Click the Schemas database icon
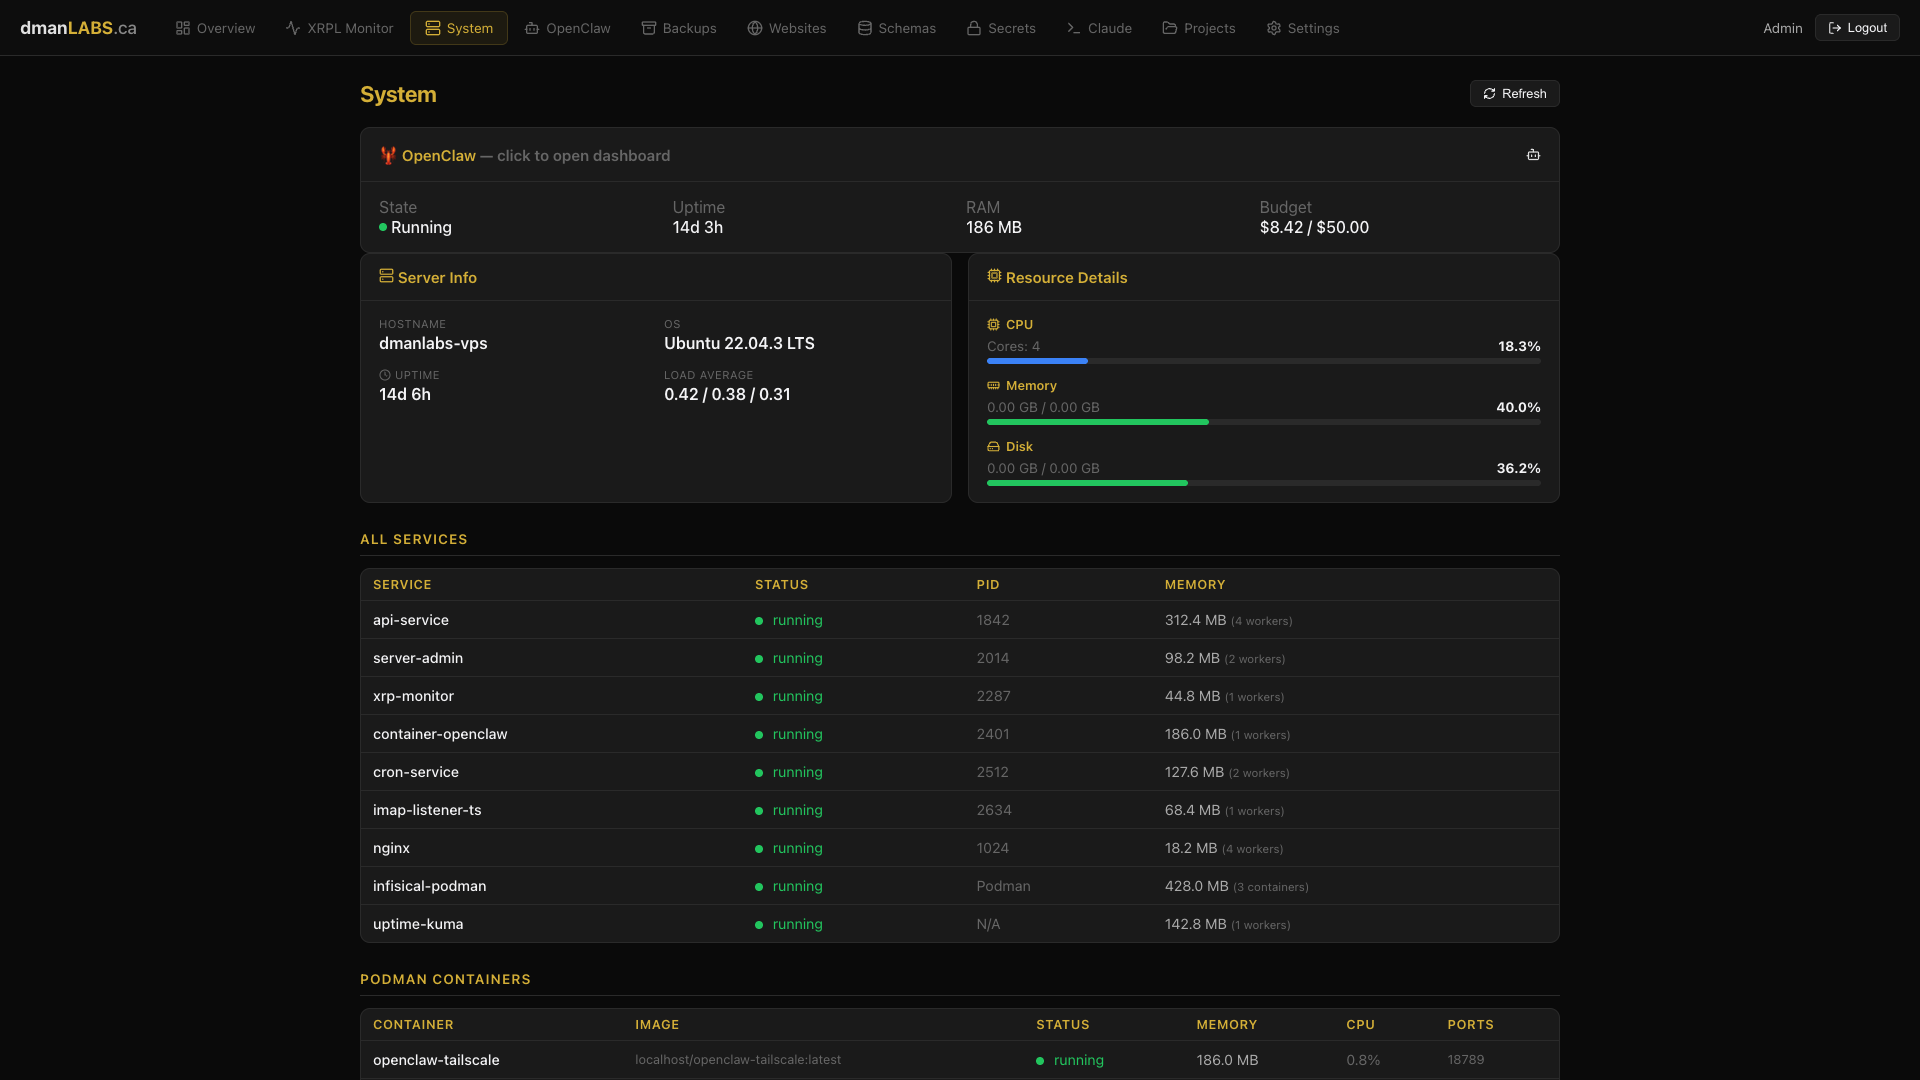 pyautogui.click(x=865, y=28)
